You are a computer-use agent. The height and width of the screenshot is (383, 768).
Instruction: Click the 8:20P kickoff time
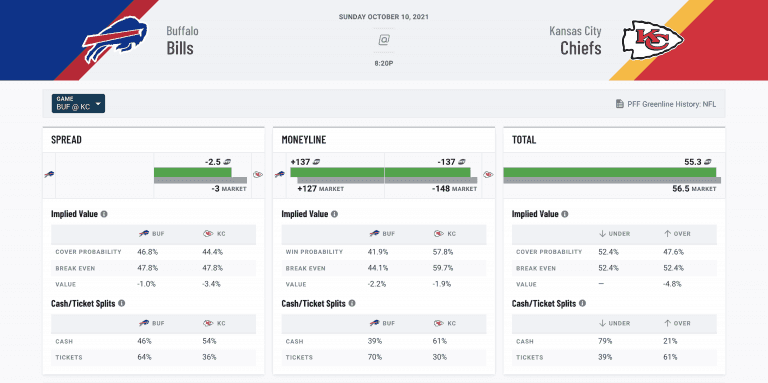coord(384,63)
